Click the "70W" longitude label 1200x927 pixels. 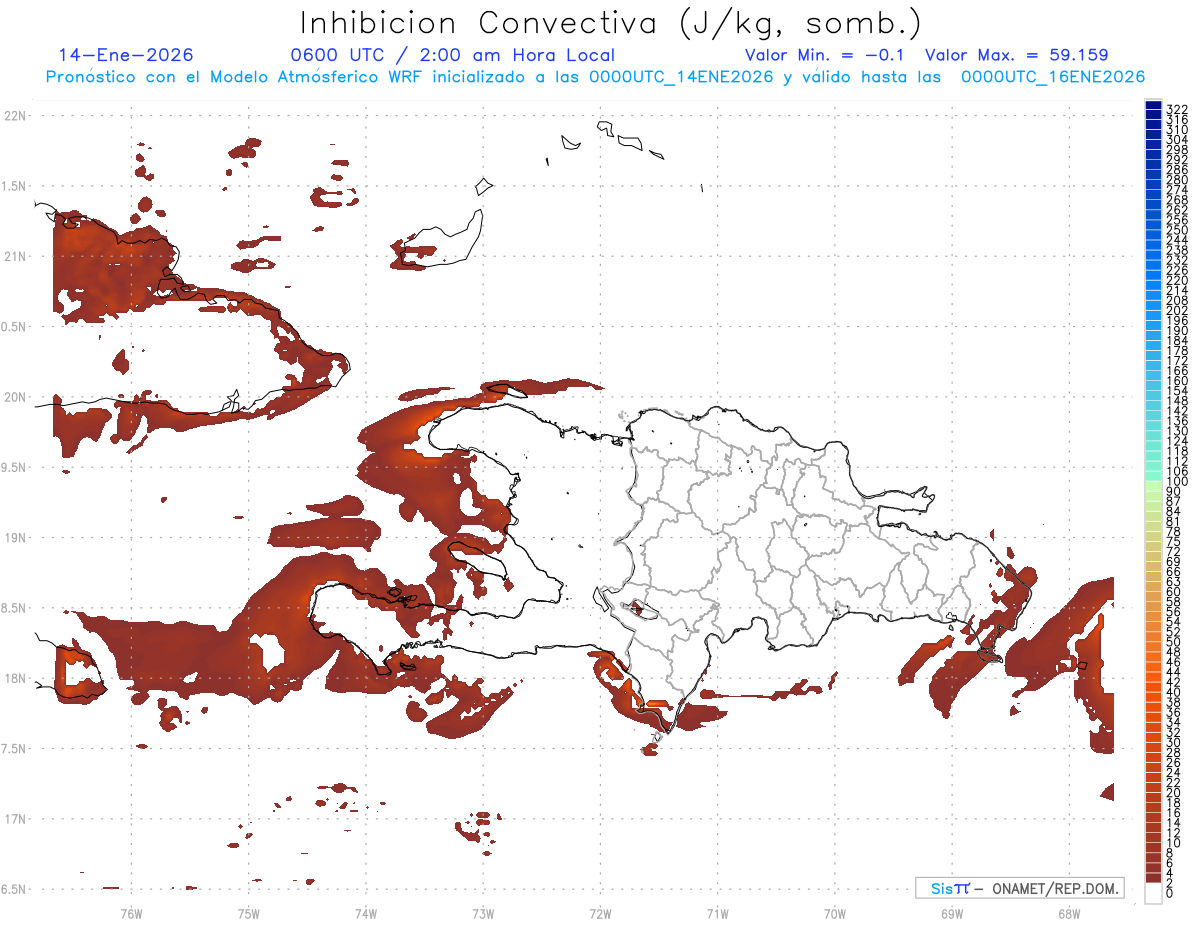pyautogui.click(x=835, y=913)
